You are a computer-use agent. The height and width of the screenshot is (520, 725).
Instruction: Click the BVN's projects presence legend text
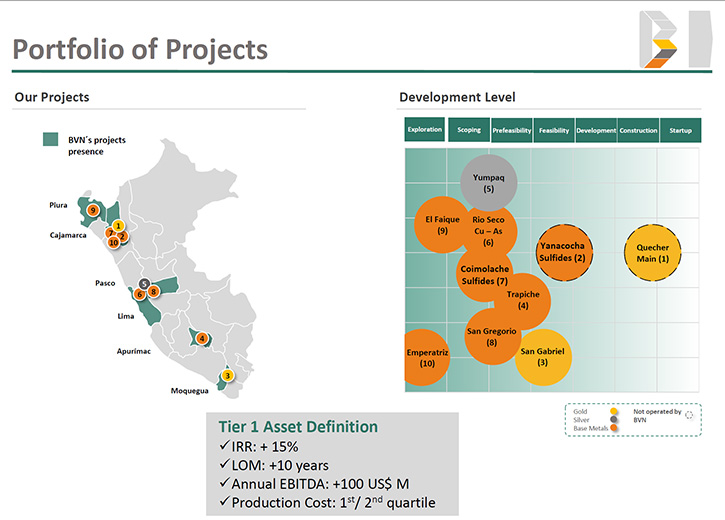tap(97, 146)
